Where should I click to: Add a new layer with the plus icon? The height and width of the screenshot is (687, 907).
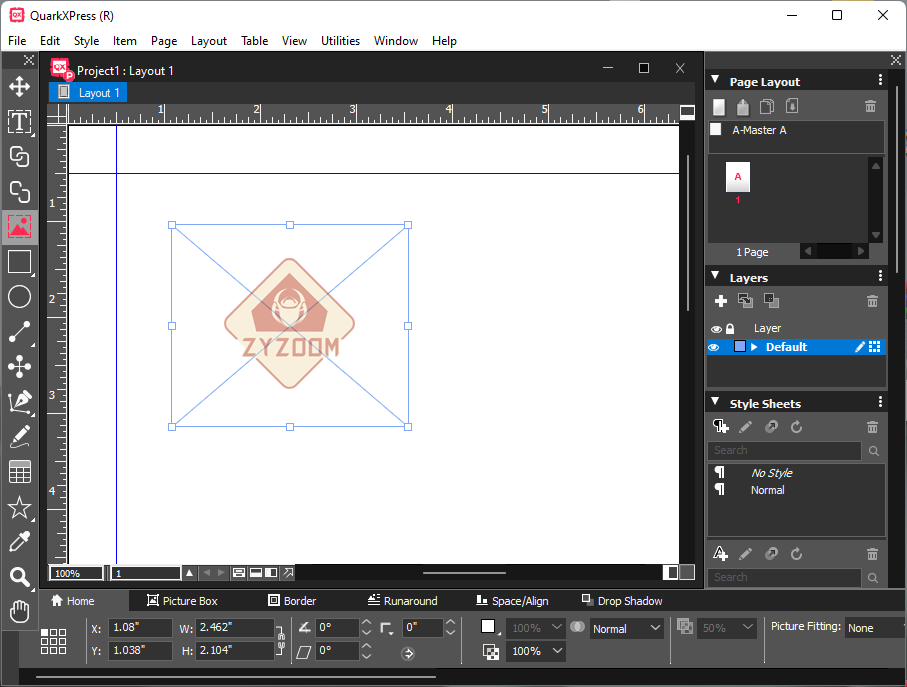(x=721, y=301)
